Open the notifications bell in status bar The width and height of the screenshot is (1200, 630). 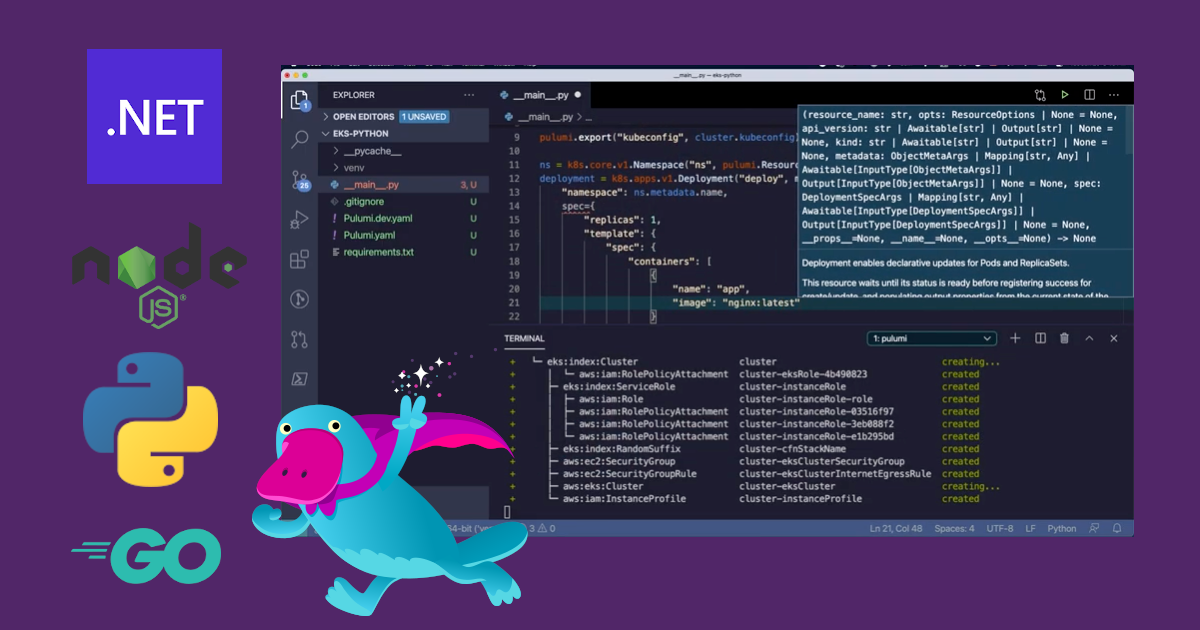[1117, 528]
